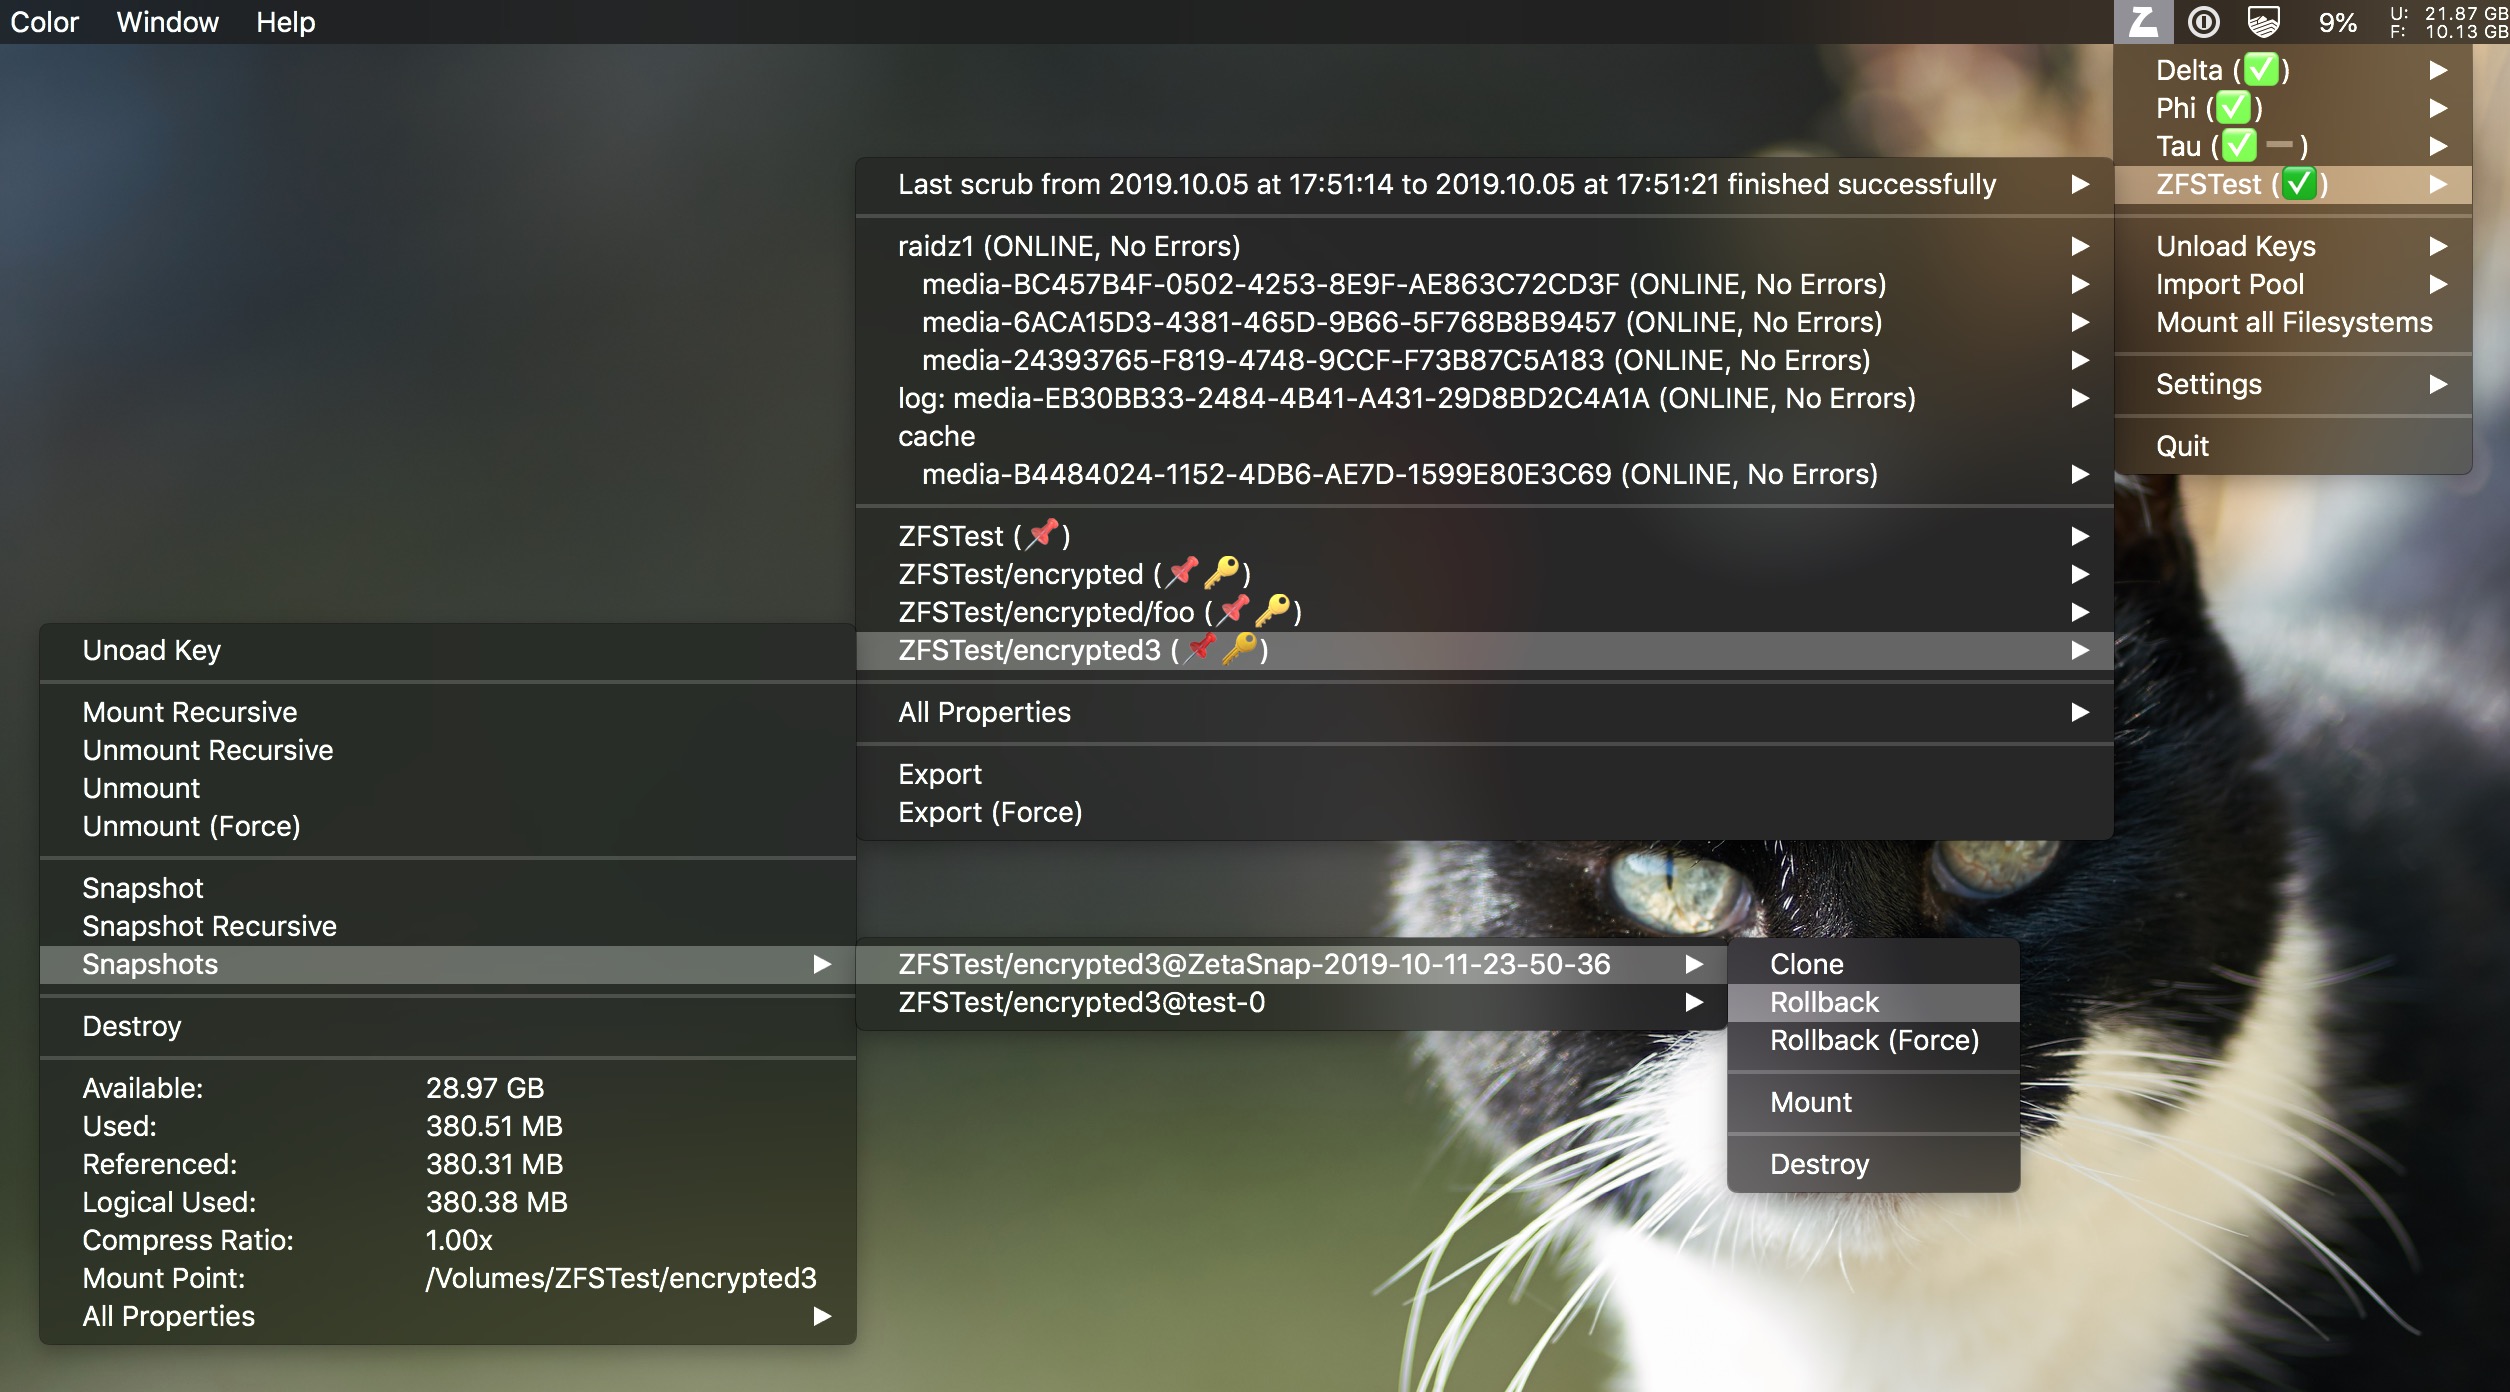
Task: Click the lock/key icon in menu bar
Action: click(2205, 21)
